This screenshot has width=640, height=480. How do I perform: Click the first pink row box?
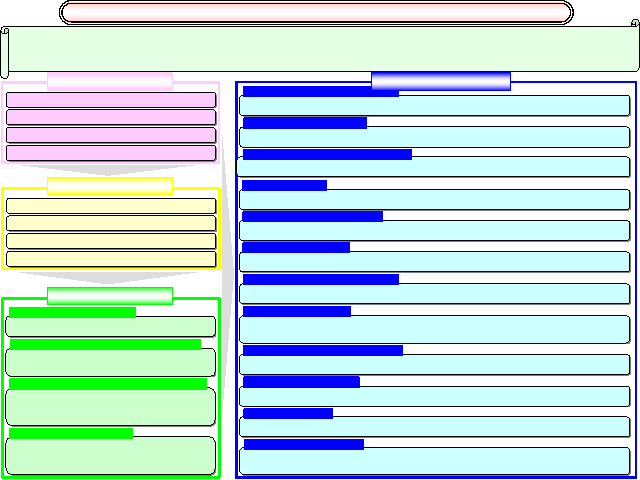(x=111, y=100)
